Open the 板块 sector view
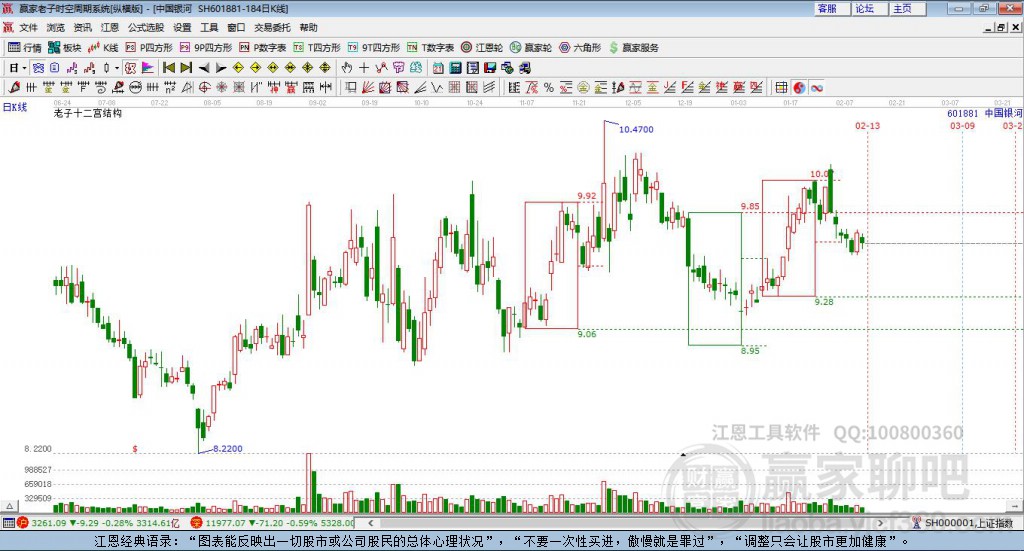Screen dimensions: 1024x551 tap(64, 48)
